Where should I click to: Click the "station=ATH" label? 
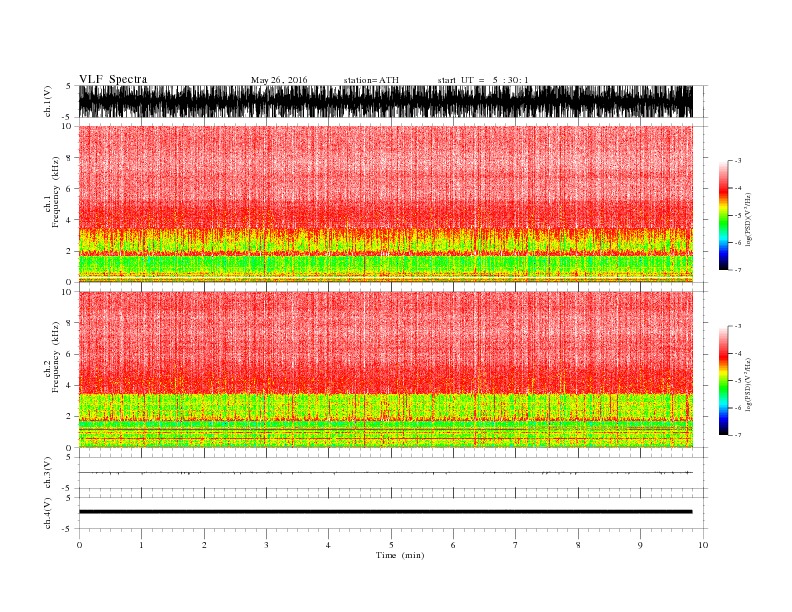tap(371, 80)
